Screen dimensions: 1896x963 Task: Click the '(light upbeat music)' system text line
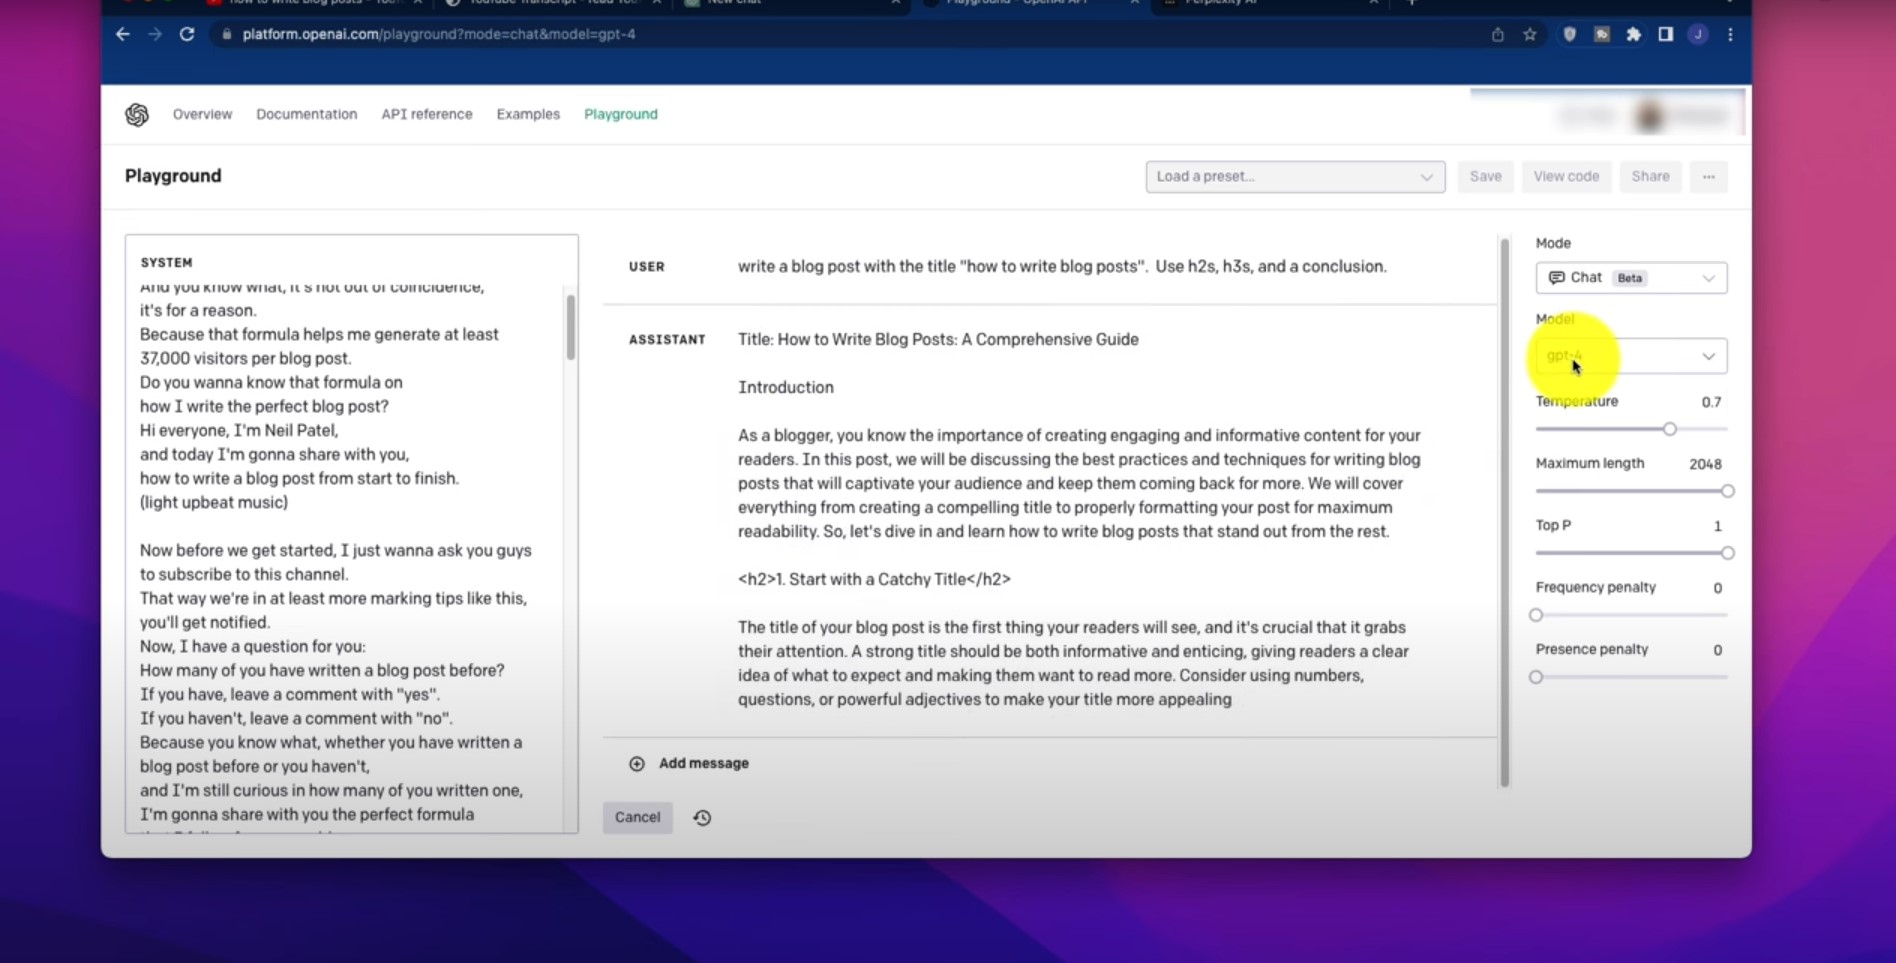[214, 503]
